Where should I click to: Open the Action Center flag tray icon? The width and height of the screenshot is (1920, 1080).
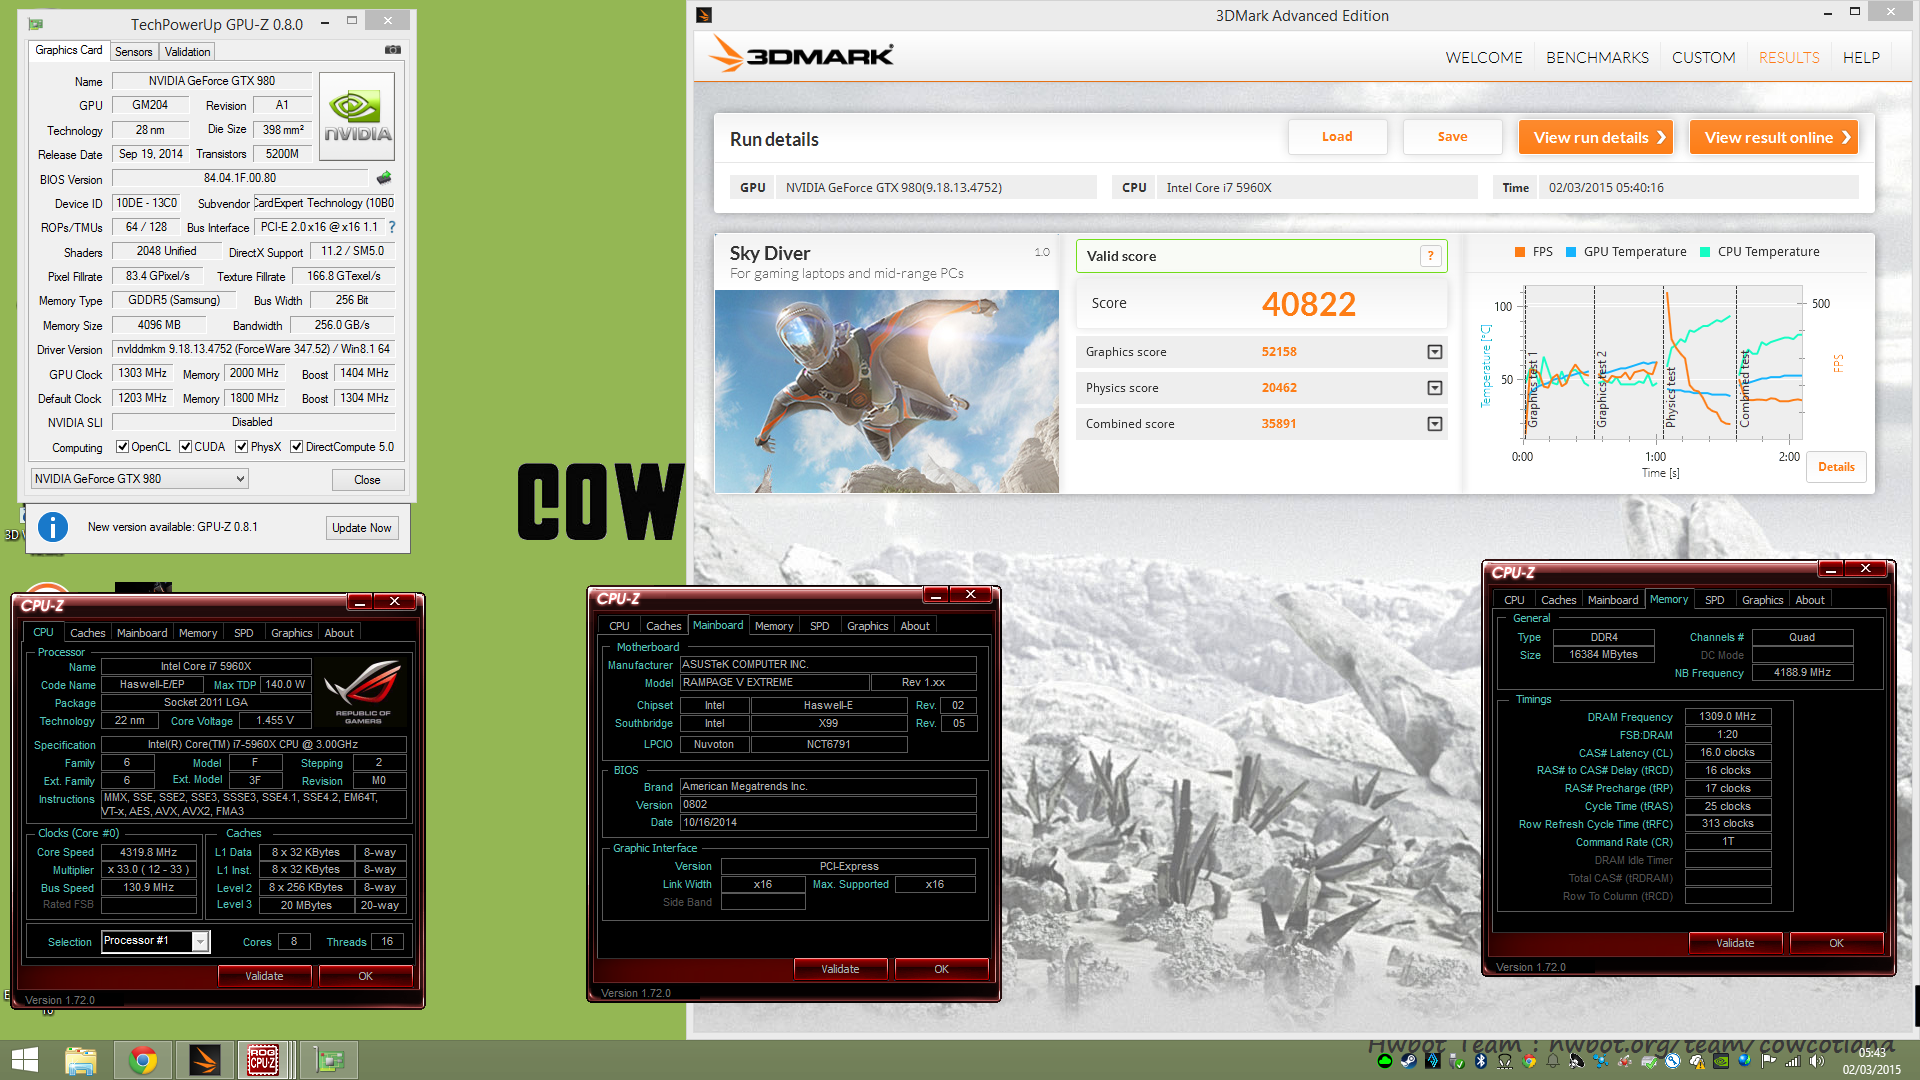pos(1768,1061)
